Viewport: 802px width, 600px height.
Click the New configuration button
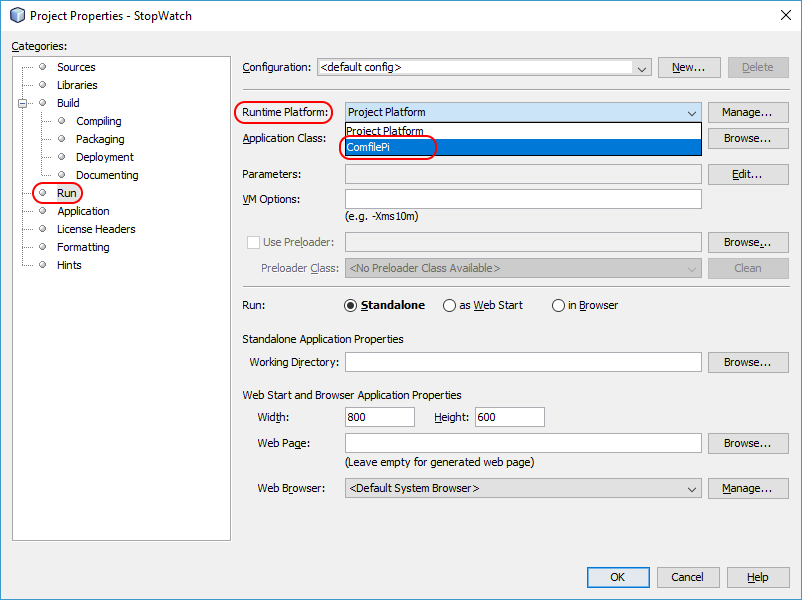click(688, 67)
